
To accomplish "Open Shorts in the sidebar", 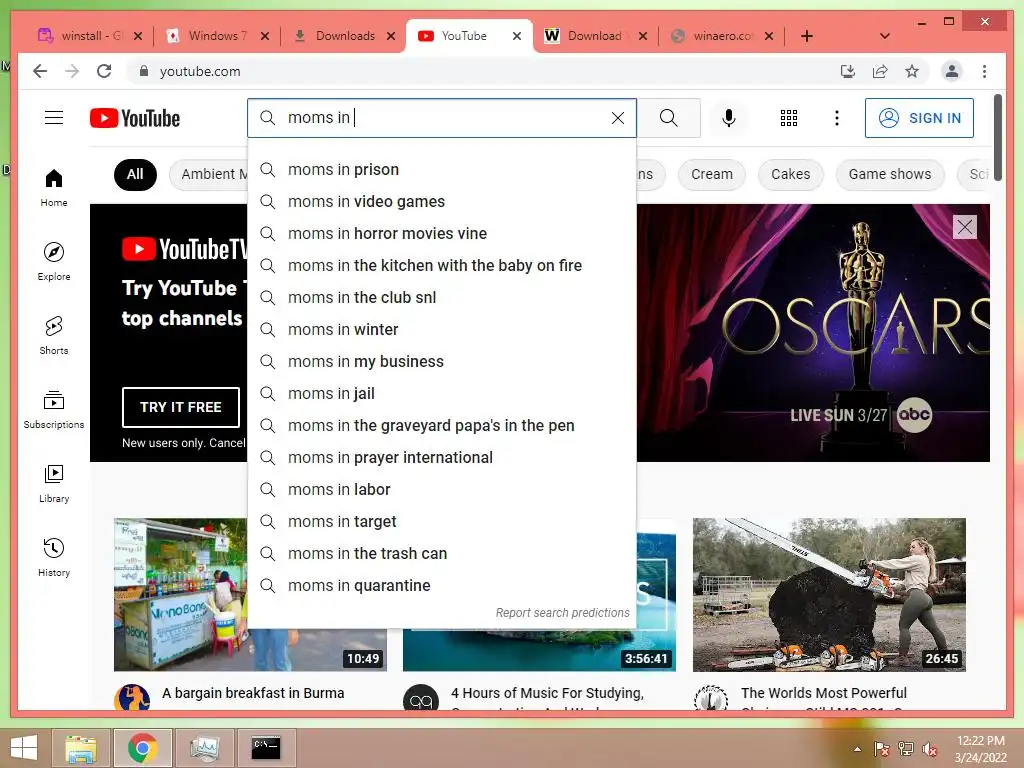I will pyautogui.click(x=54, y=336).
